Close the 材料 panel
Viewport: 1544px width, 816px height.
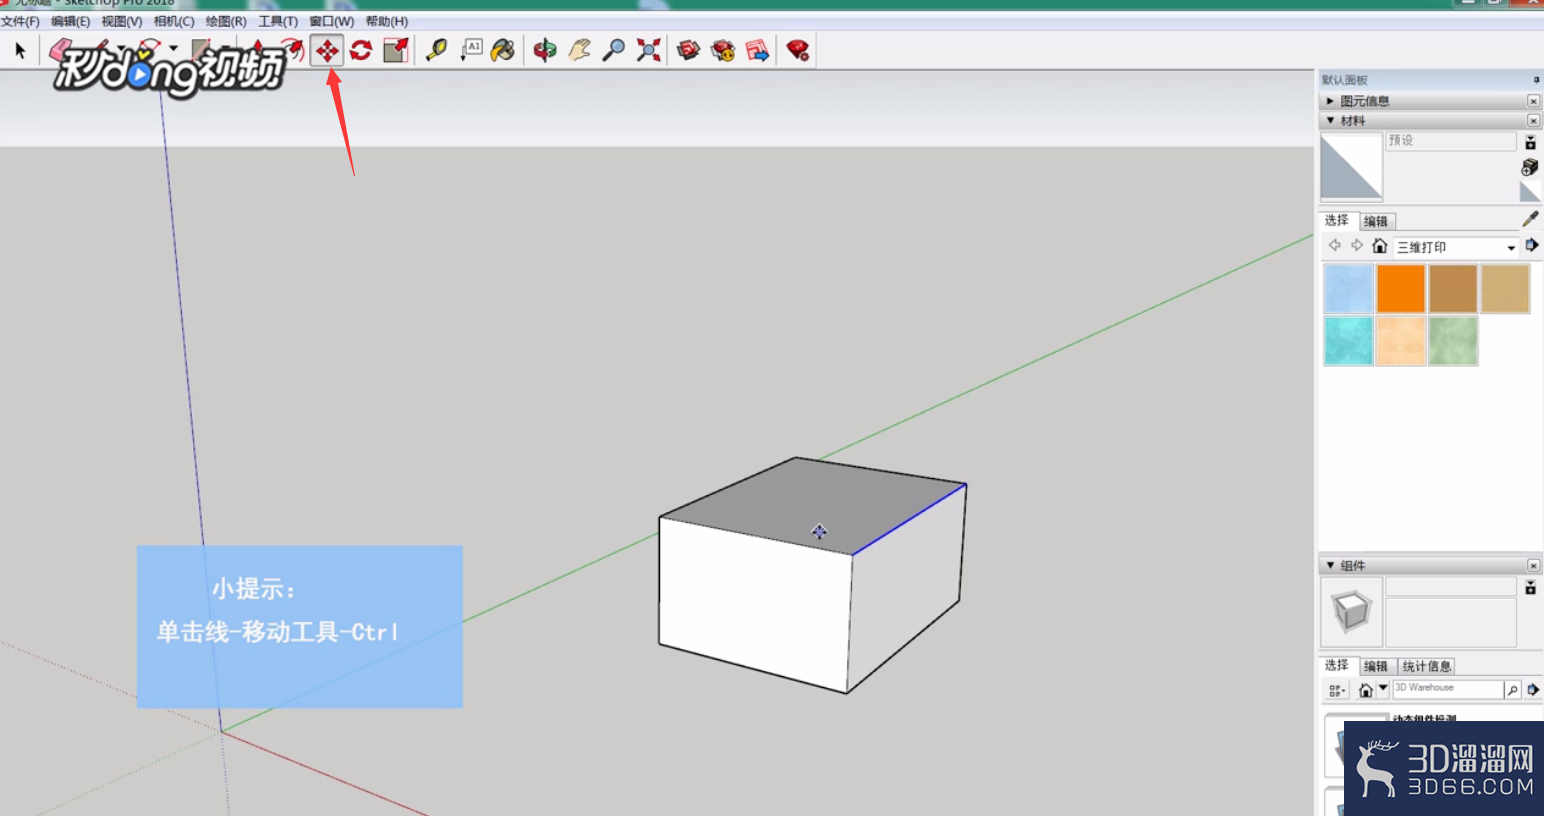point(1533,121)
